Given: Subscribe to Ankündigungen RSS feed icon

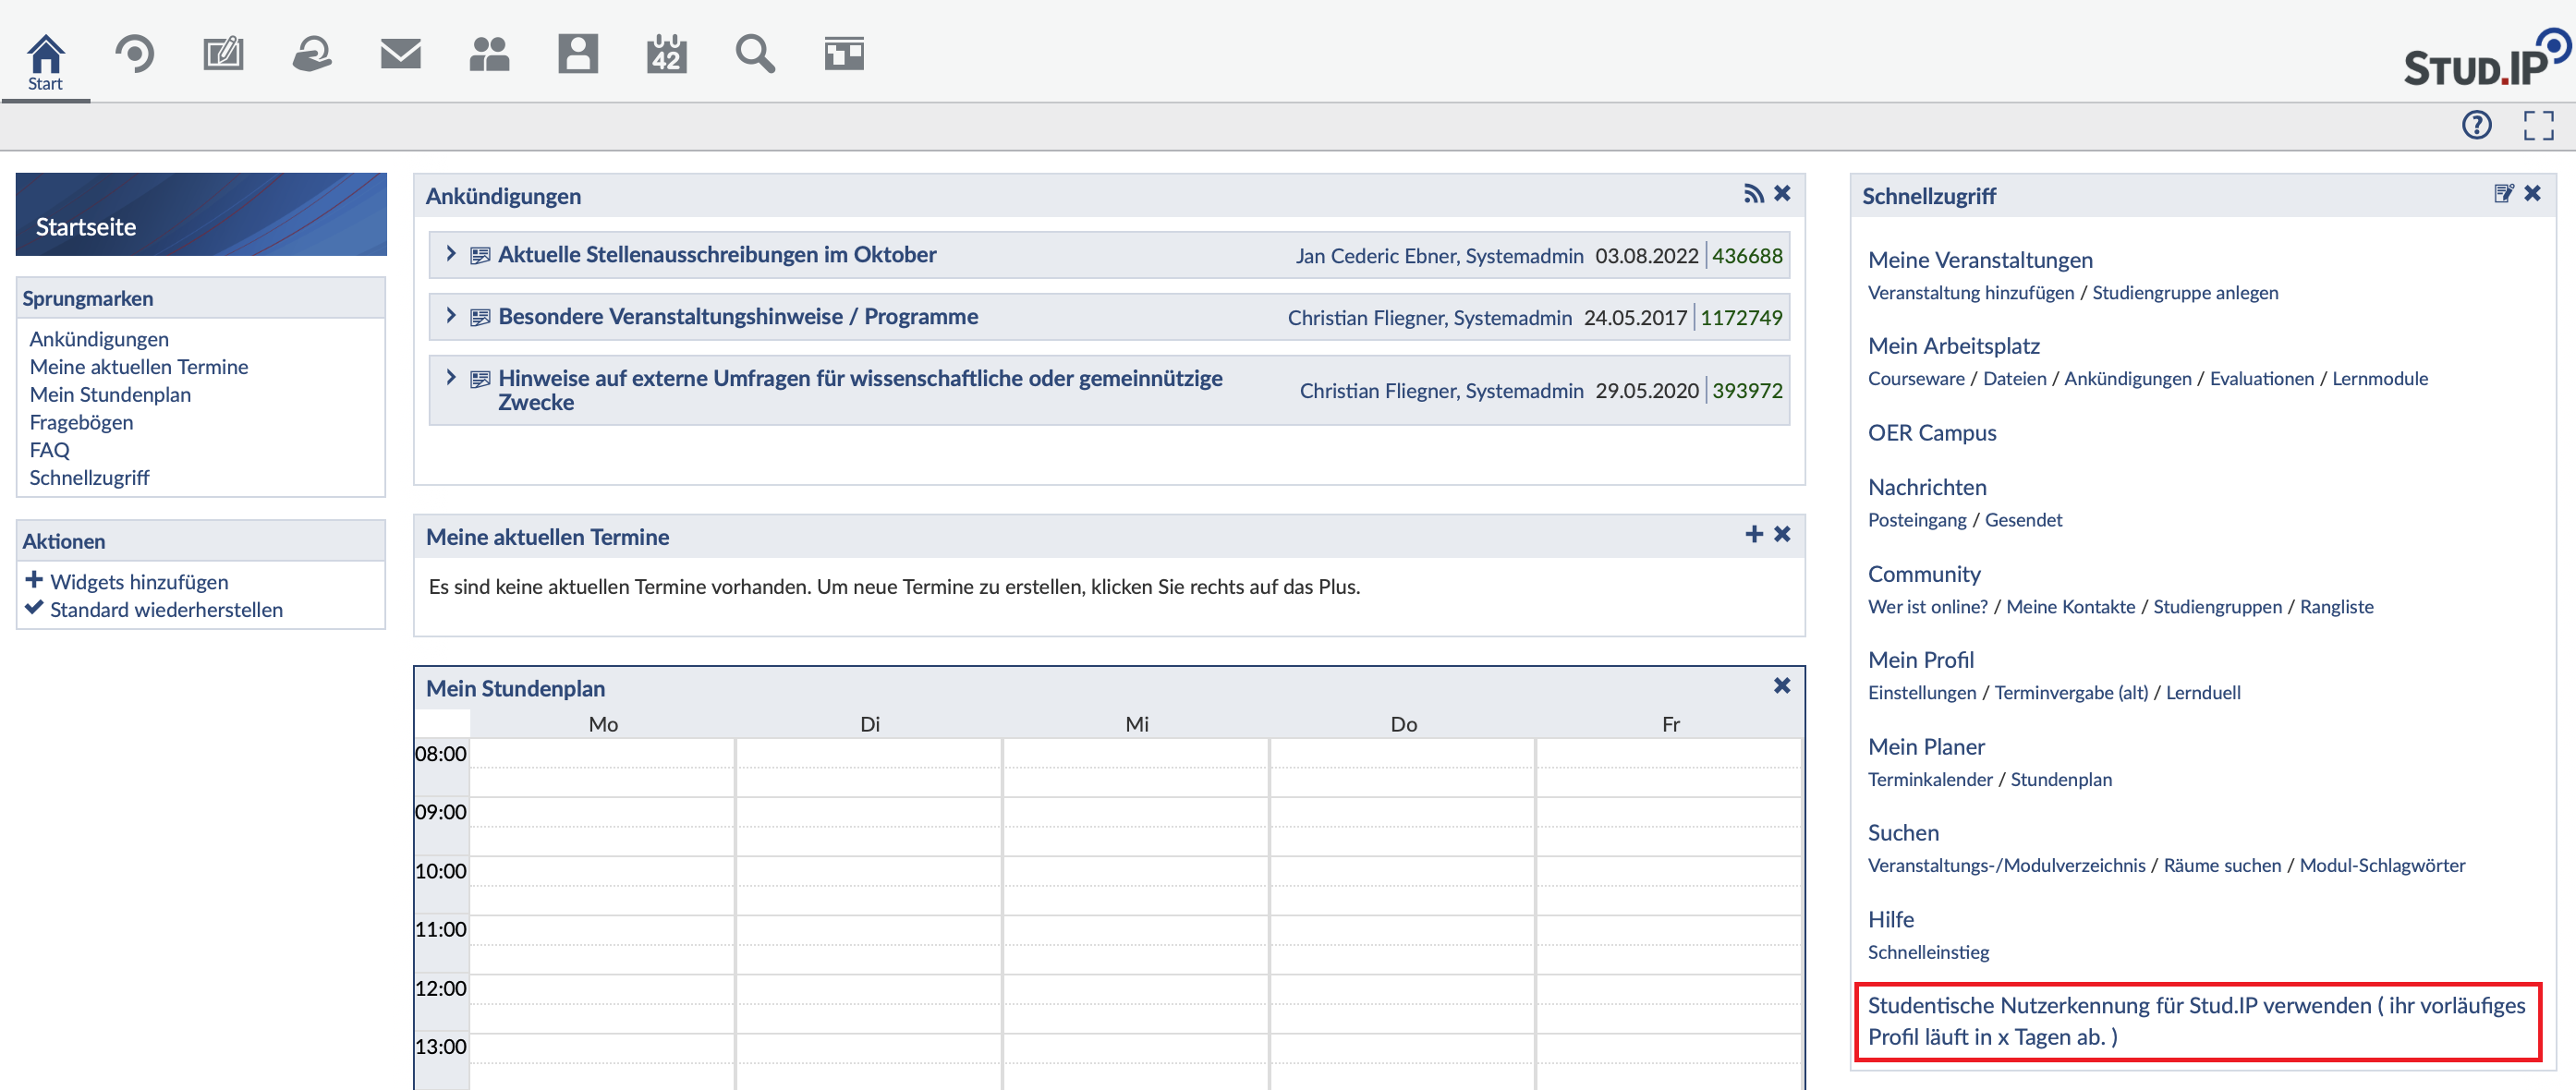Looking at the screenshot, I should 1754,194.
